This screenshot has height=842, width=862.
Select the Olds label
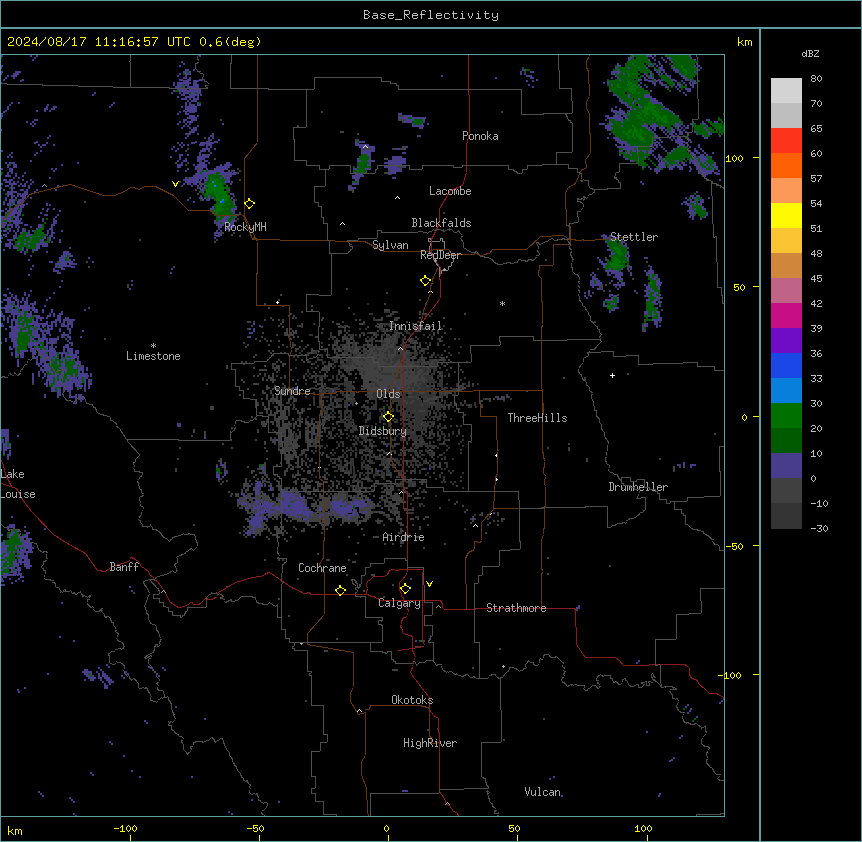(x=388, y=394)
